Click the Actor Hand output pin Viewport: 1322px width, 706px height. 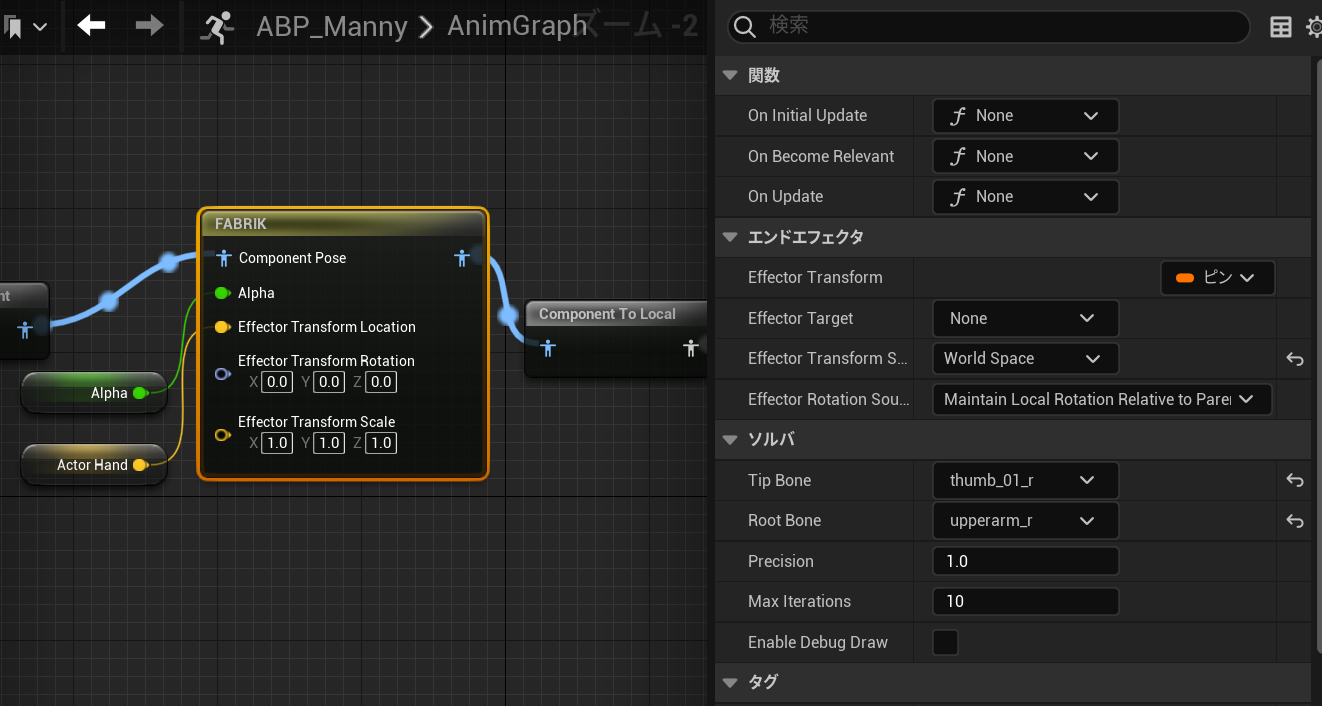(140, 465)
